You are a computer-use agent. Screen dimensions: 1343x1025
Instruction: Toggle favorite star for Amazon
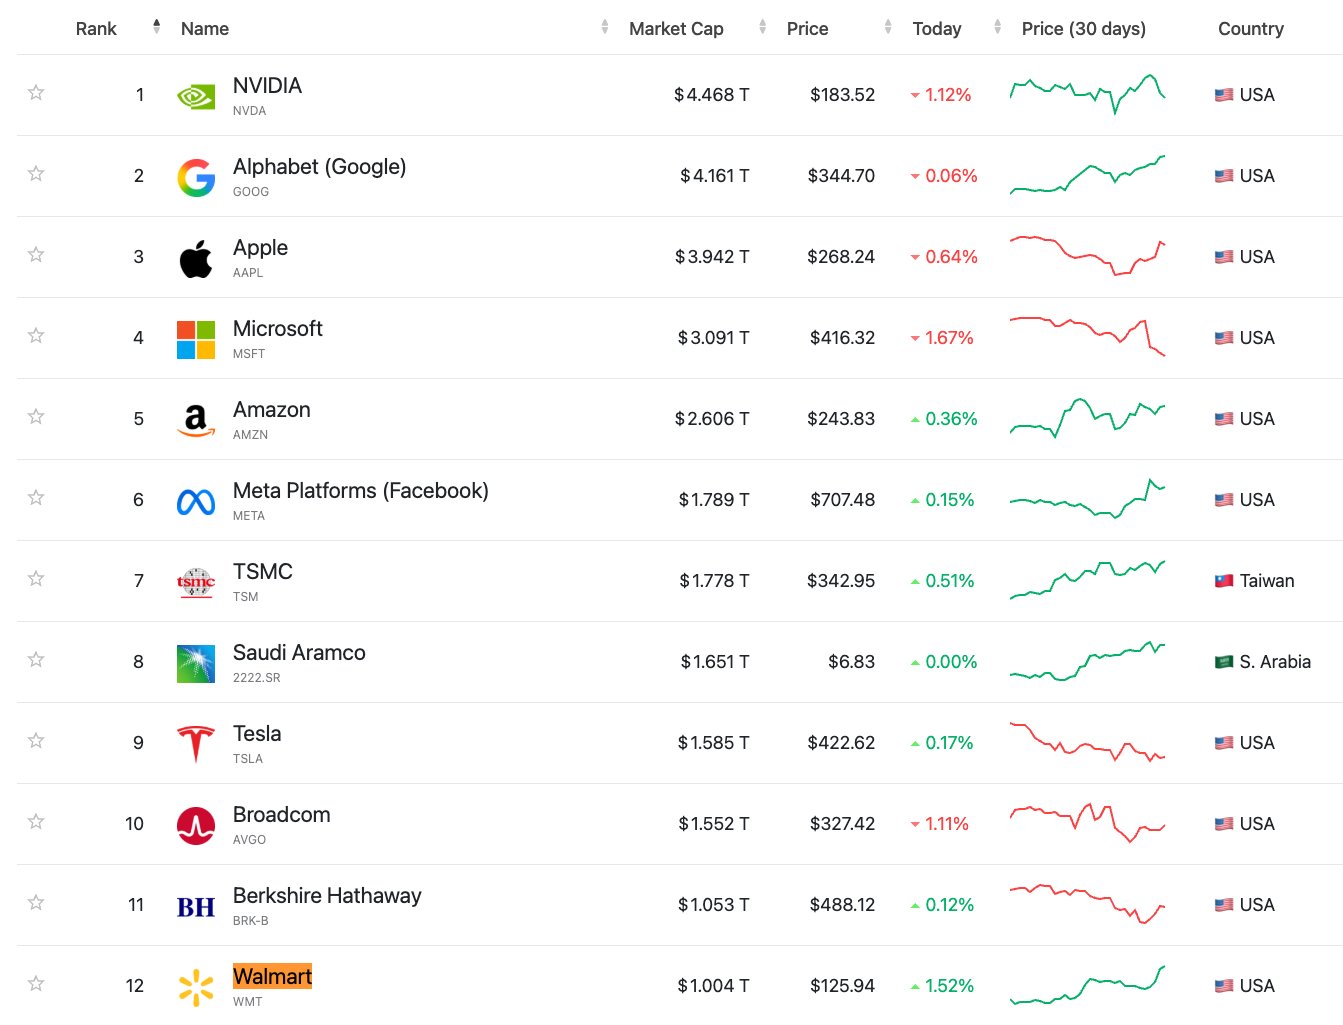point(36,417)
